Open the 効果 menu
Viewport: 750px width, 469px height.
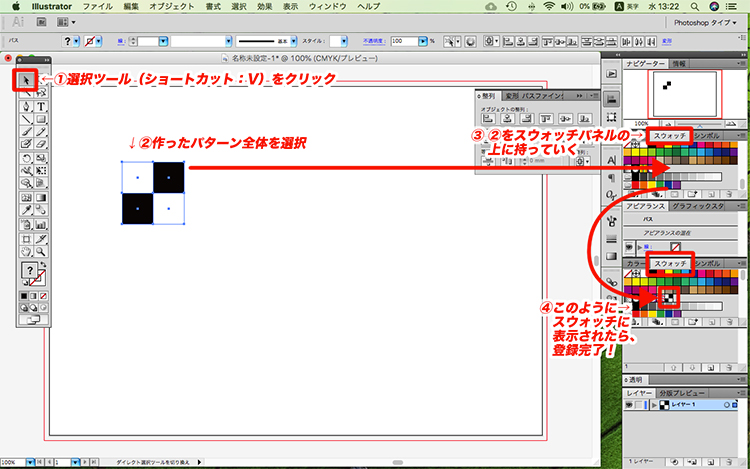click(264, 7)
